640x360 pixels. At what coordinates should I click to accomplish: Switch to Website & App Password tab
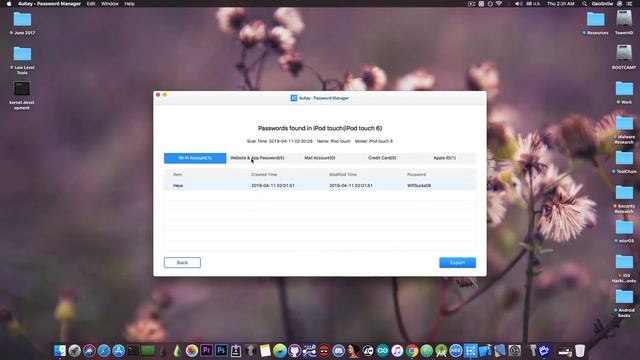257,158
